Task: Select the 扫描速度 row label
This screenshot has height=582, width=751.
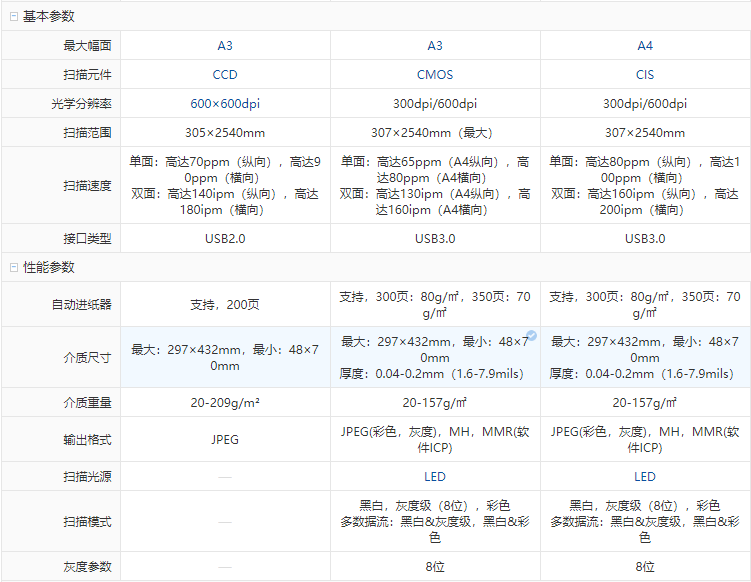Action: [87, 185]
